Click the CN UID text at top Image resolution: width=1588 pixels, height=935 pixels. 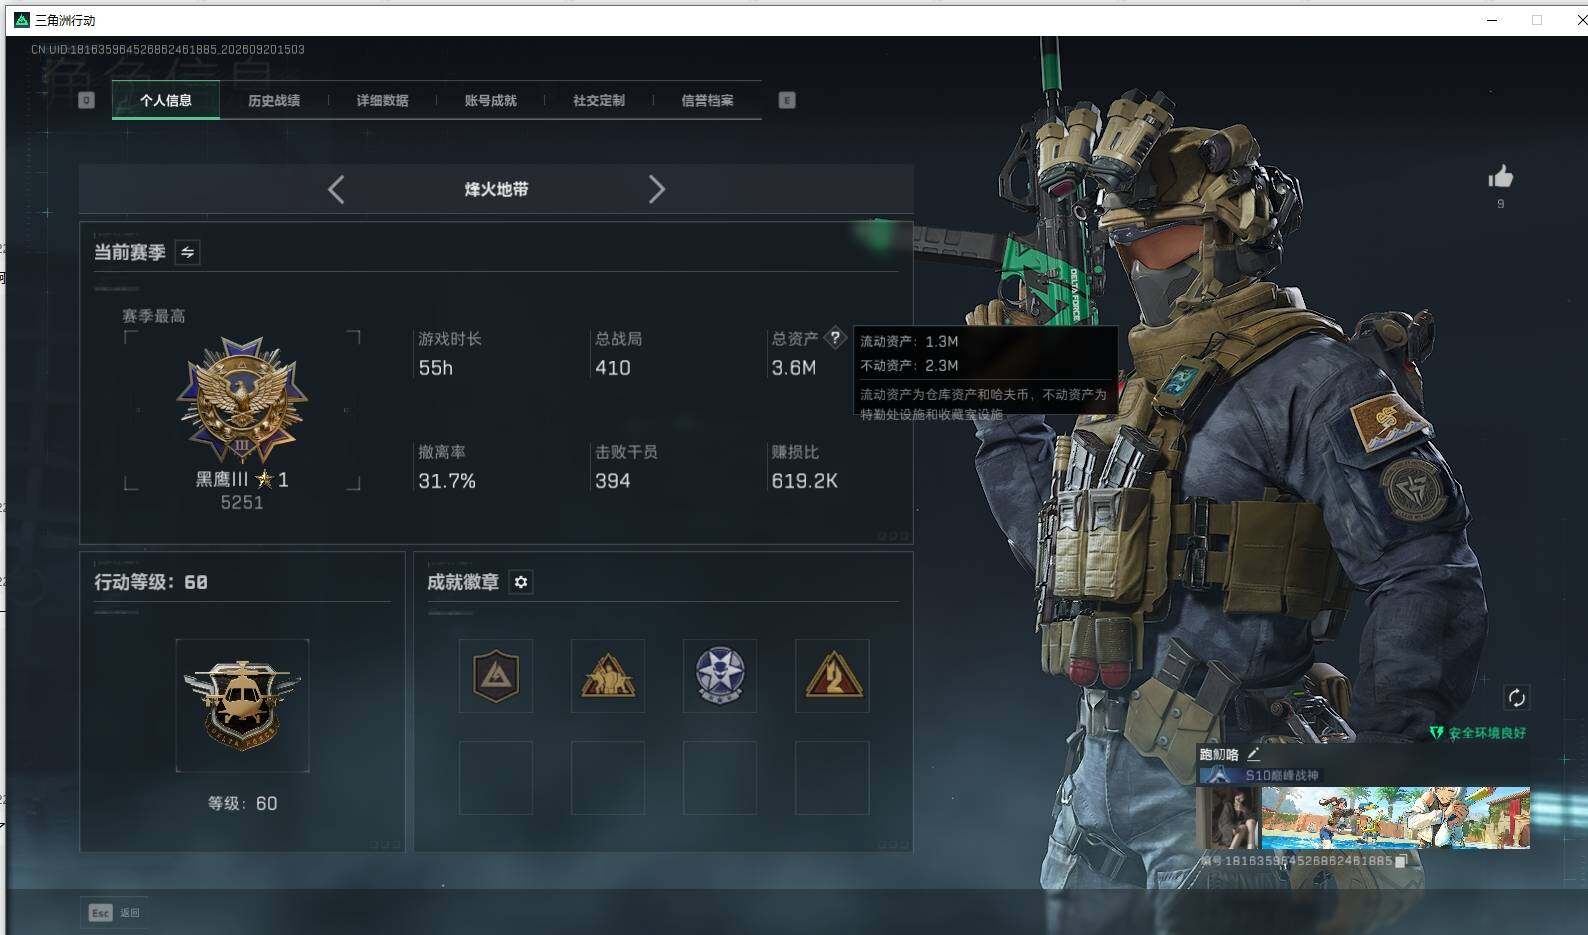click(x=168, y=49)
